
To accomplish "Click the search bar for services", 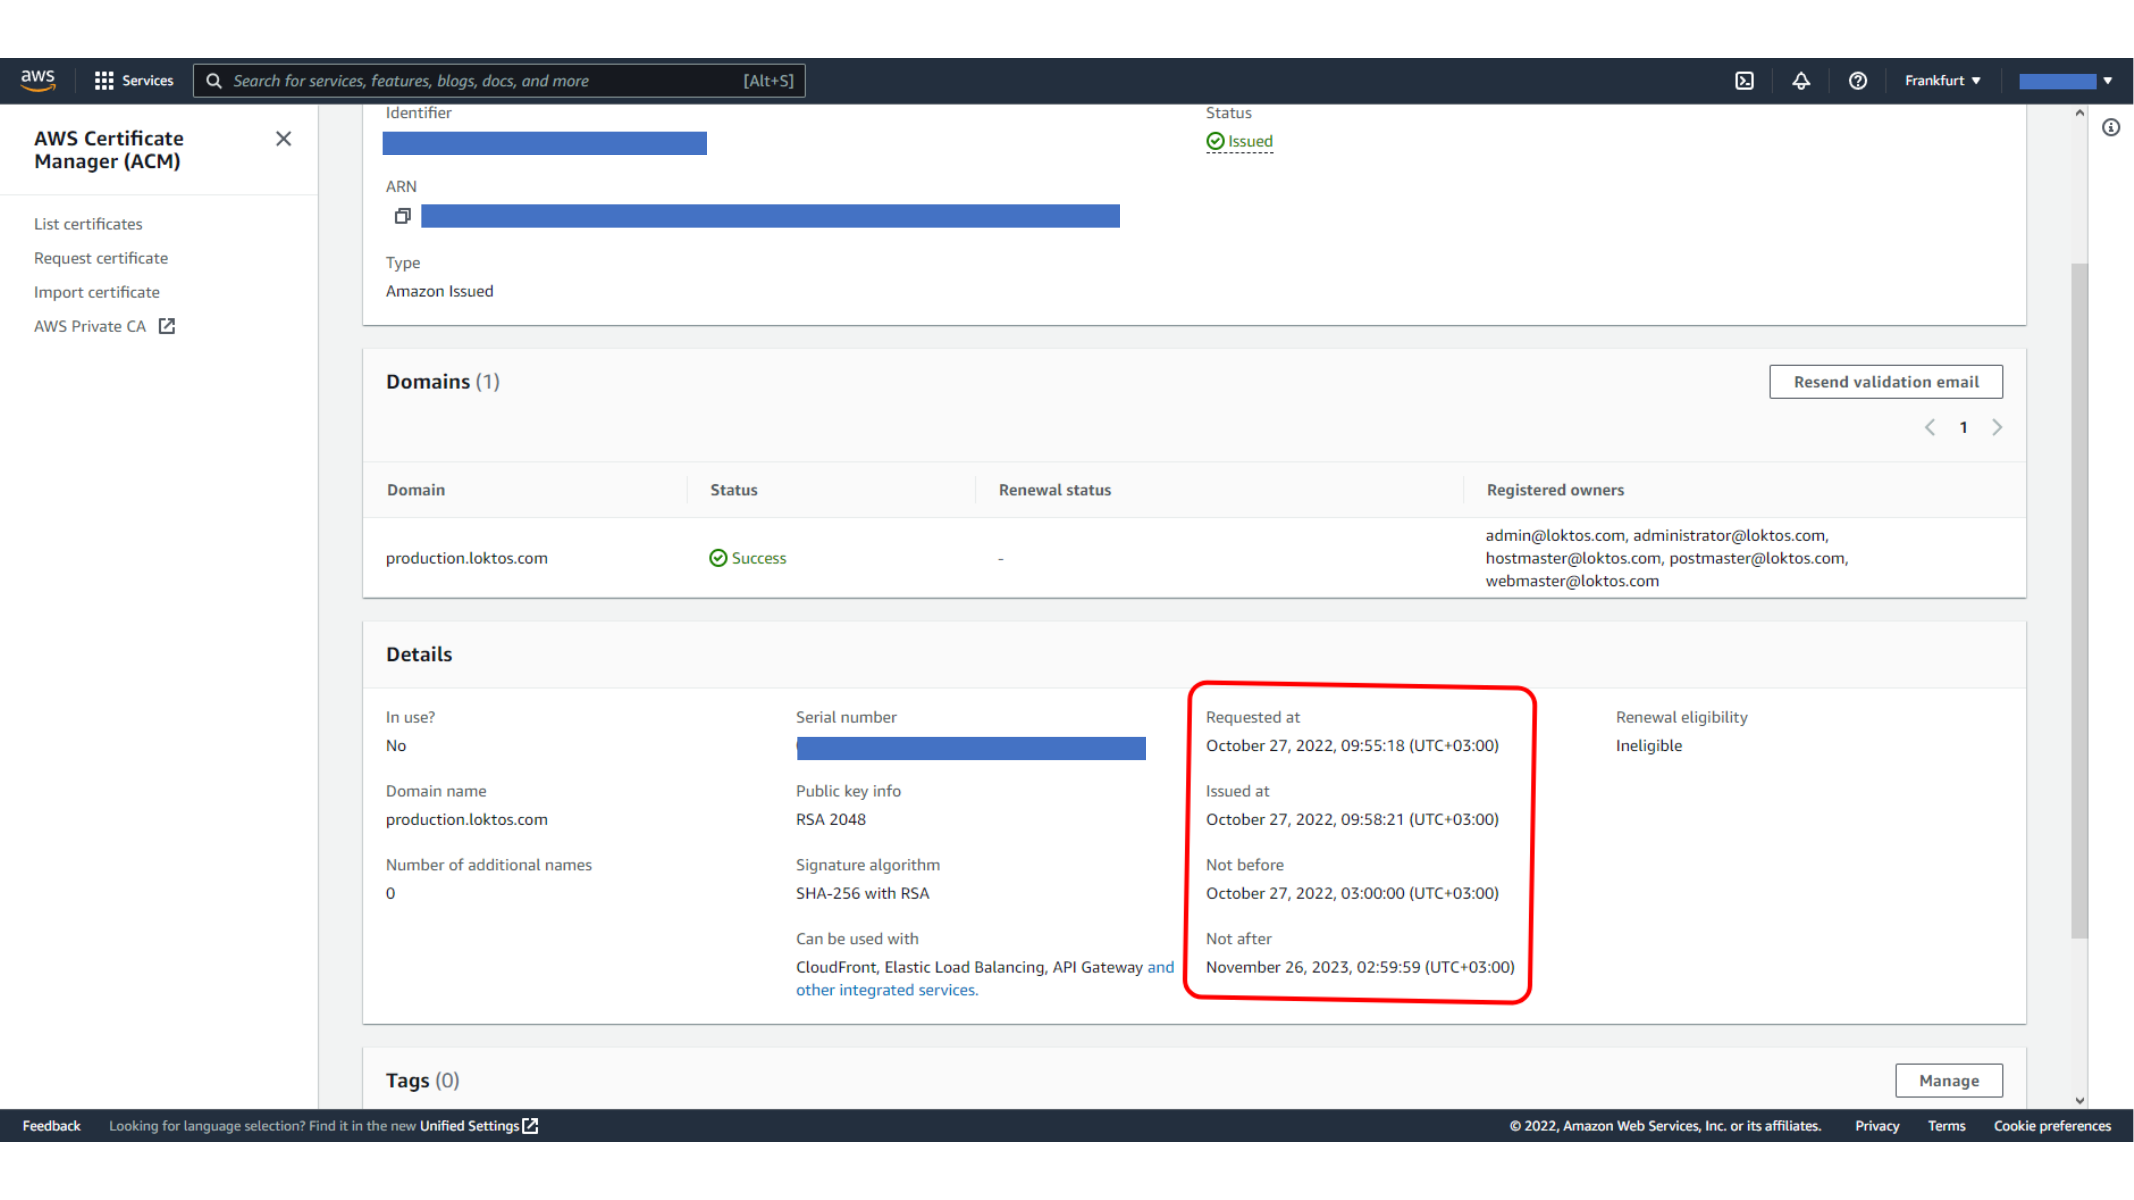I will [x=498, y=80].
